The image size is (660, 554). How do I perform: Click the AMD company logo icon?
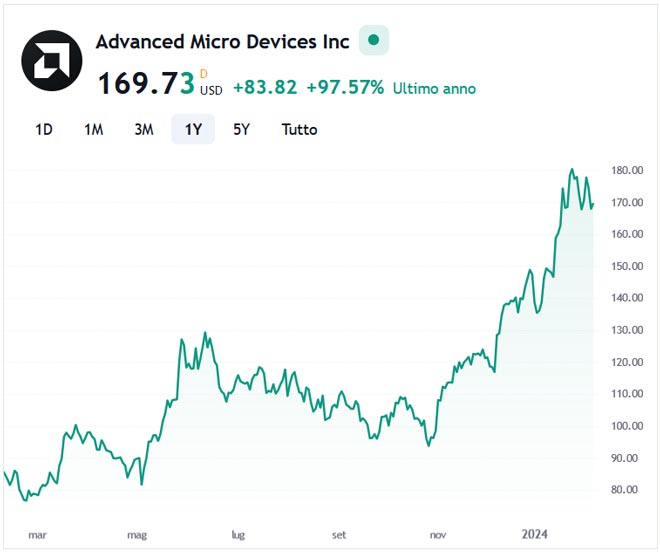(49, 60)
